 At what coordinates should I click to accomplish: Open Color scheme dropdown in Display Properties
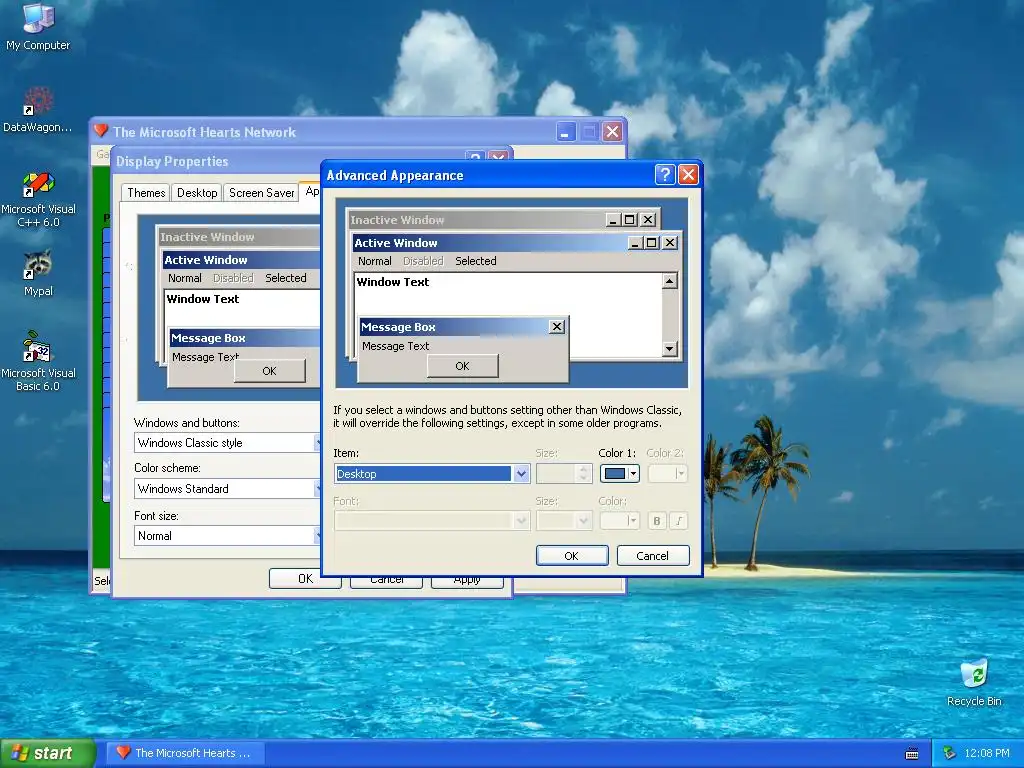pos(228,488)
